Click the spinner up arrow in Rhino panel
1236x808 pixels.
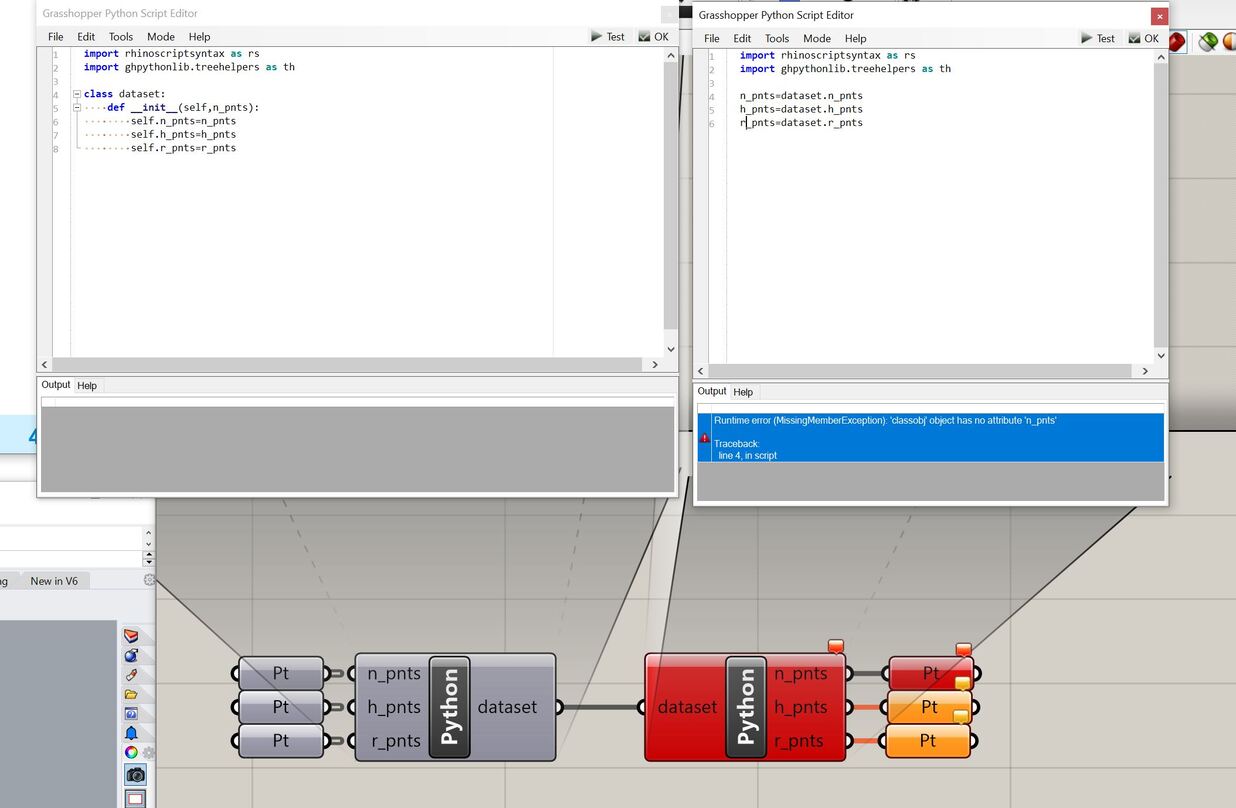click(x=149, y=554)
